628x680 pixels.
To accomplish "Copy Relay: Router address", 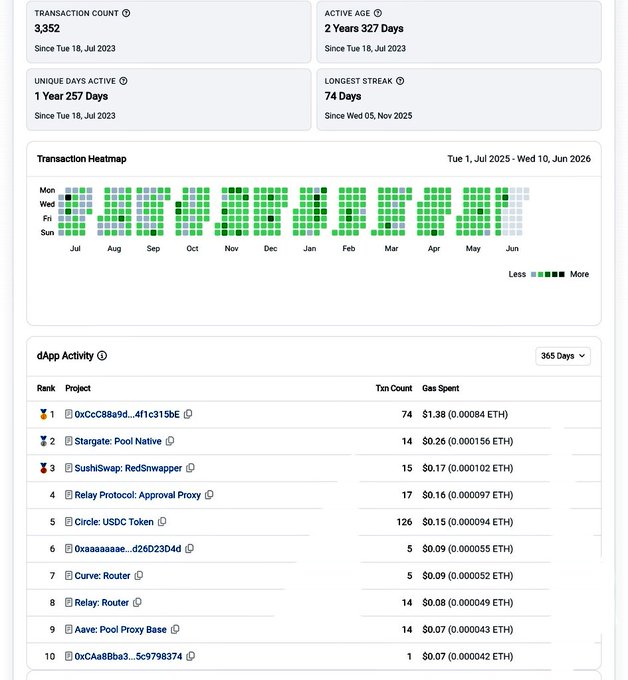I will 137,602.
